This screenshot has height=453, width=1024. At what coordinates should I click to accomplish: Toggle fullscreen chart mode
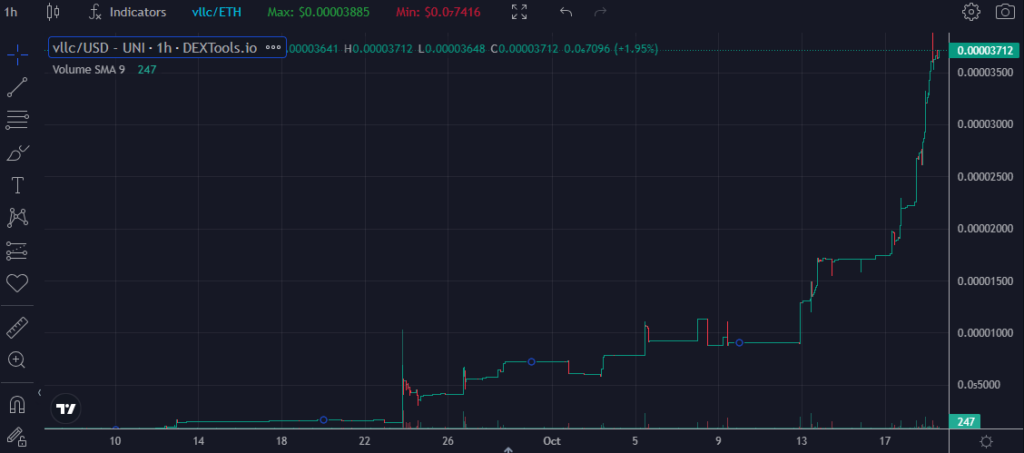[519, 12]
